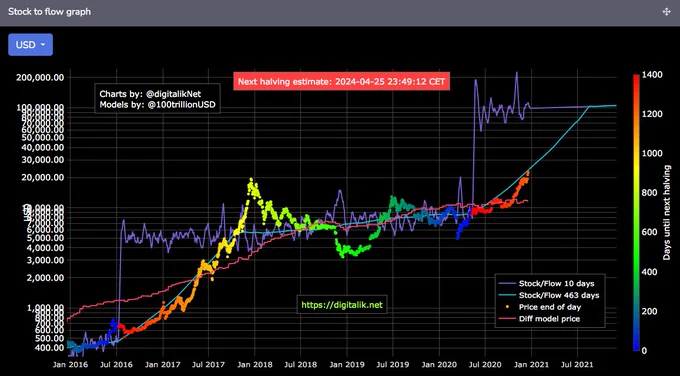This screenshot has width=680, height=376.
Task: Click the Stock to flow graph title
Action: point(49,12)
